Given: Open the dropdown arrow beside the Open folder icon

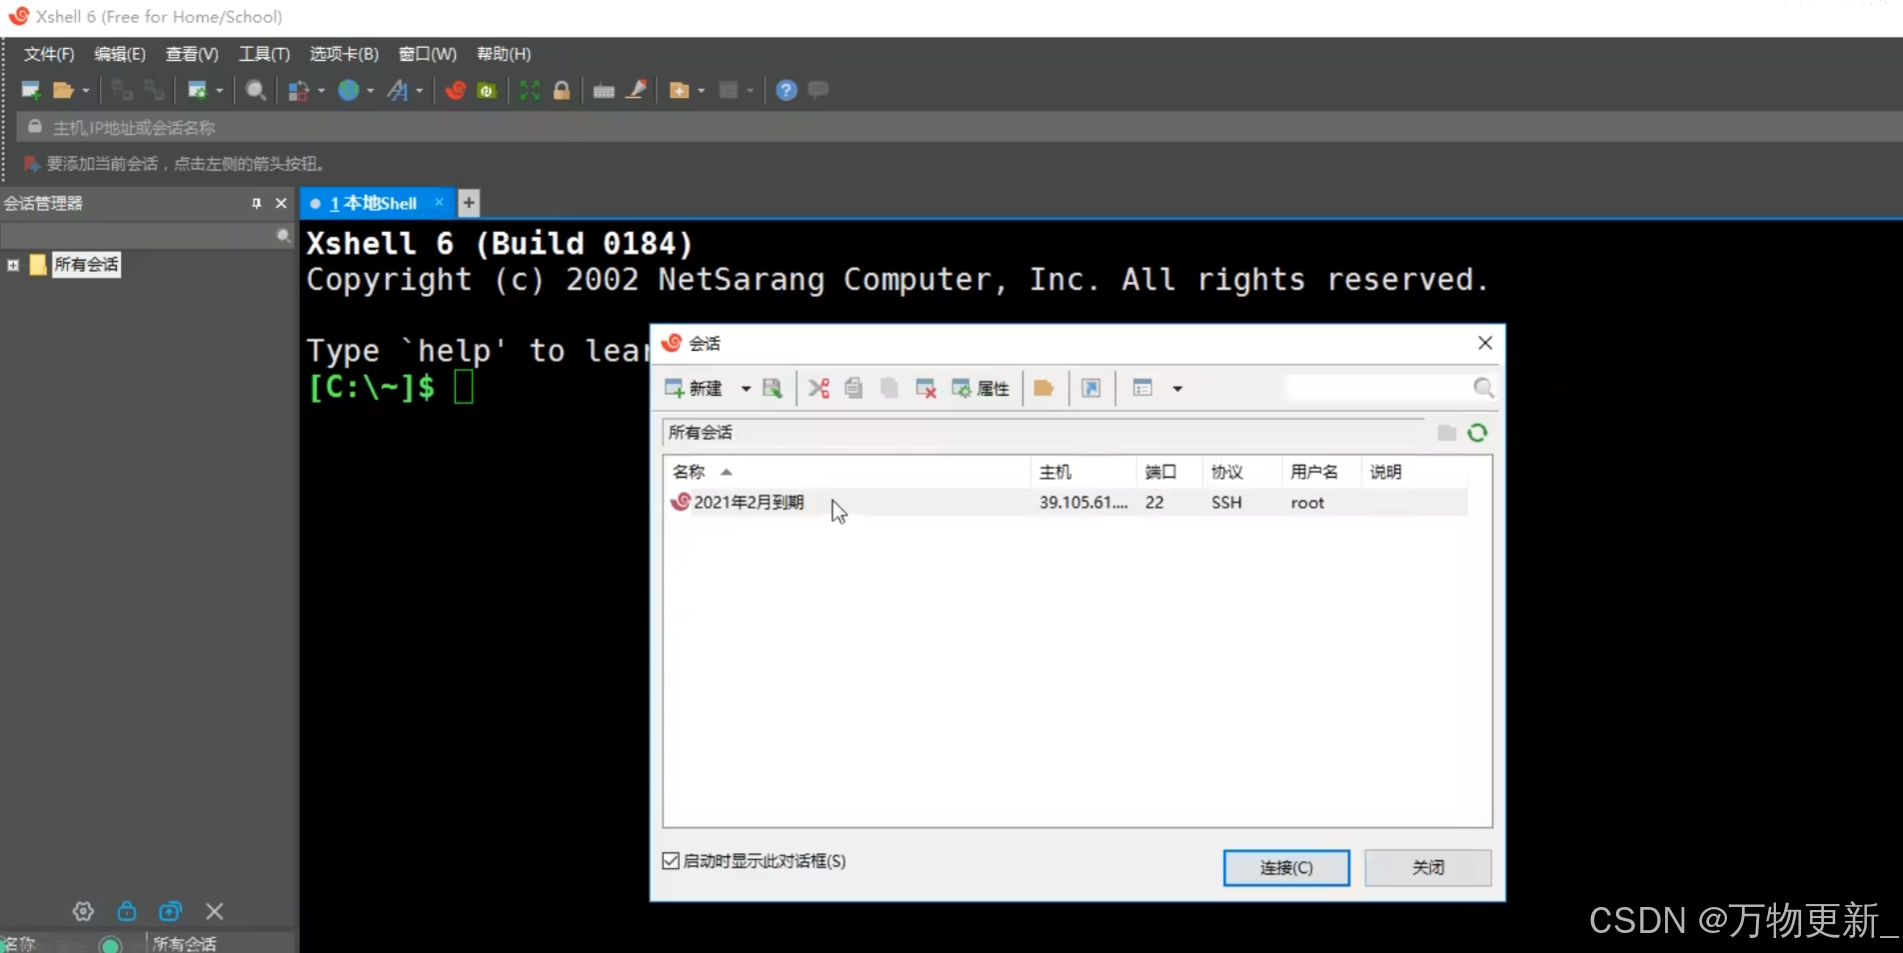Looking at the screenshot, I should [86, 90].
